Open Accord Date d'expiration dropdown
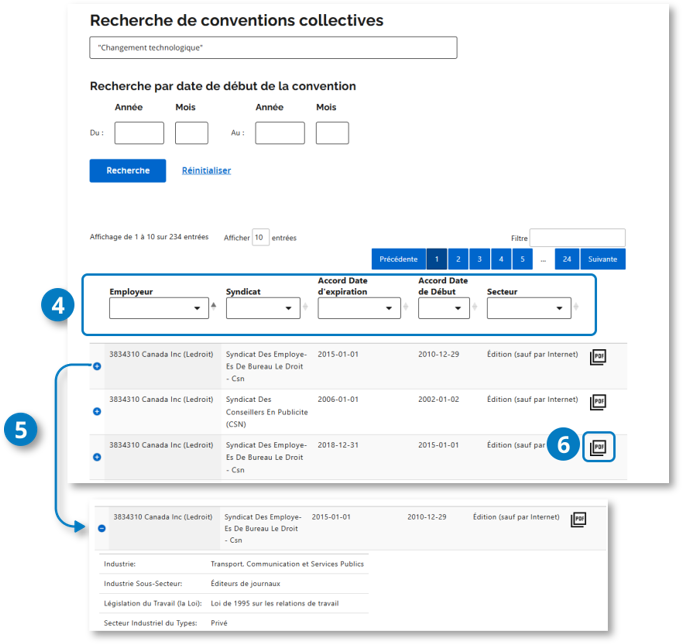Viewport: 682px width, 644px height. tap(359, 308)
